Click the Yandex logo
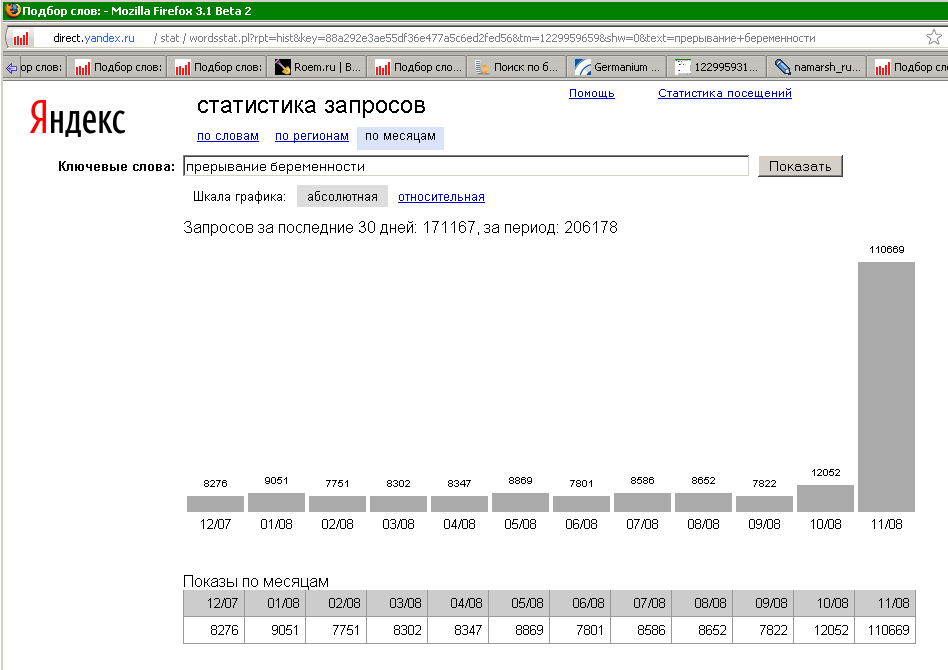 point(77,118)
